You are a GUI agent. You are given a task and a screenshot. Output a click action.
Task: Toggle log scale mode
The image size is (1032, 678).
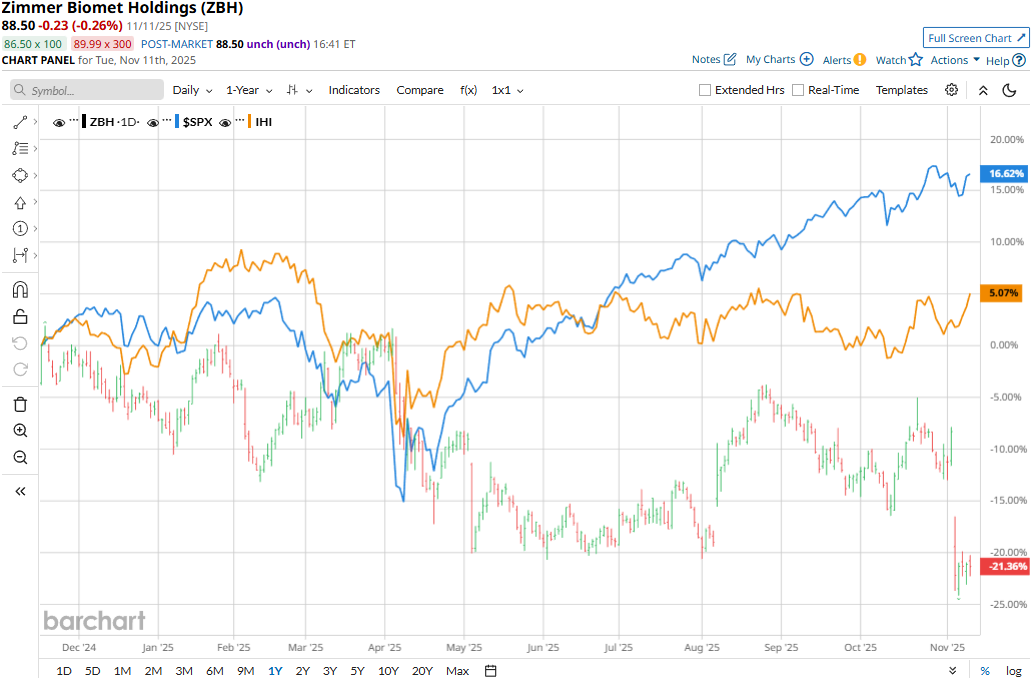pos(1014,671)
